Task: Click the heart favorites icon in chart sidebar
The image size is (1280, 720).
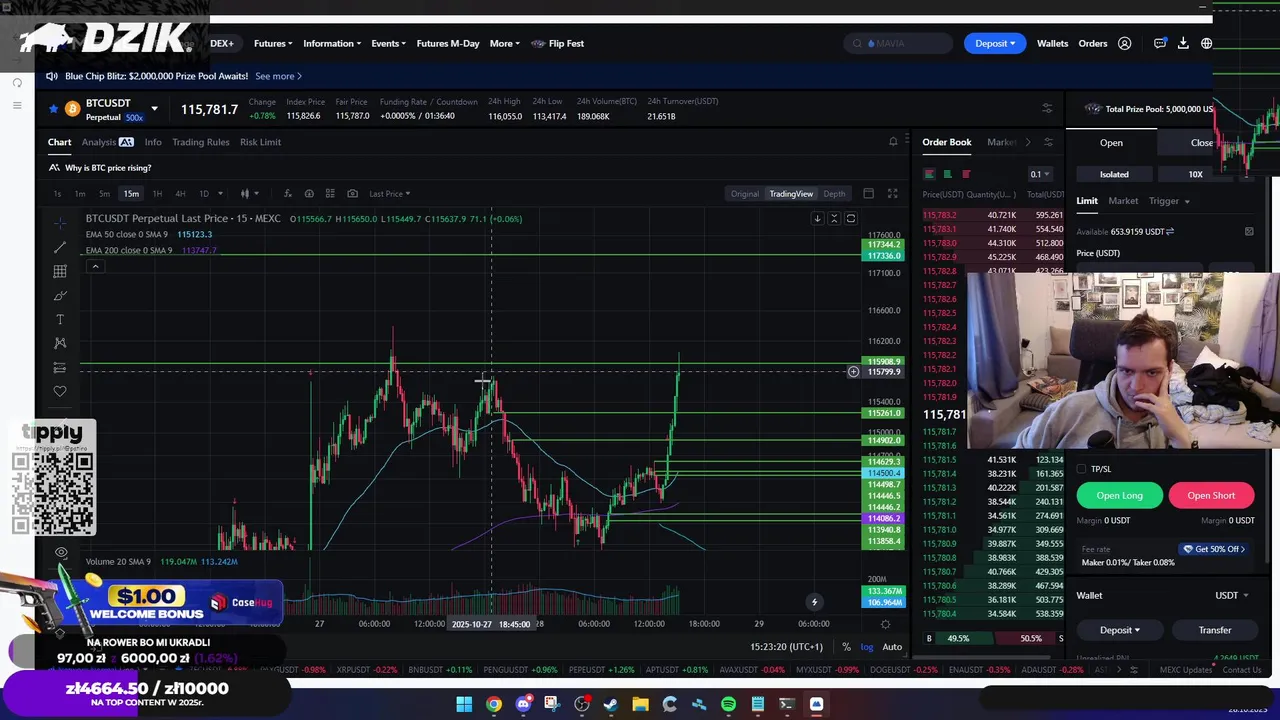Action: coord(60,391)
